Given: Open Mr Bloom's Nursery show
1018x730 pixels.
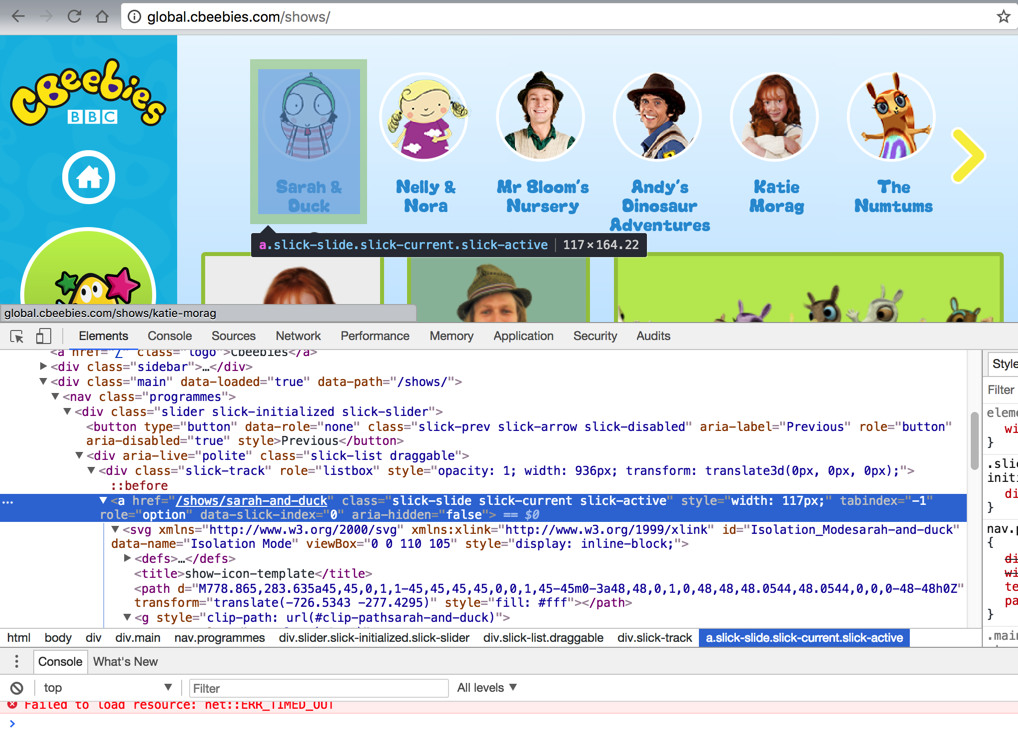Looking at the screenshot, I should tap(542, 143).
